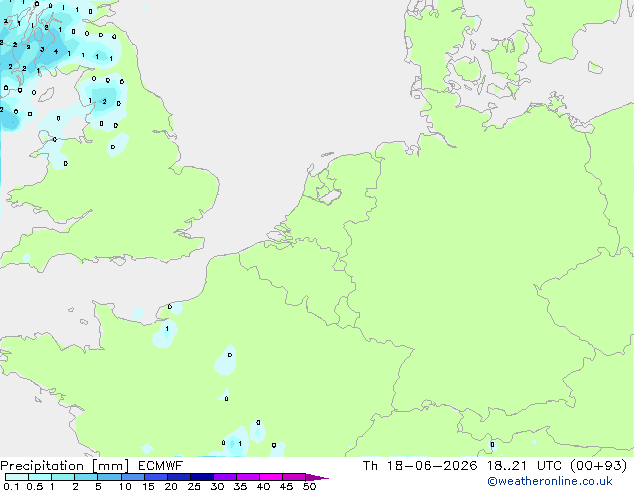Choose the 2–5 mm legend swatch
Viewport: 634px width, 490px height.
tap(86, 477)
